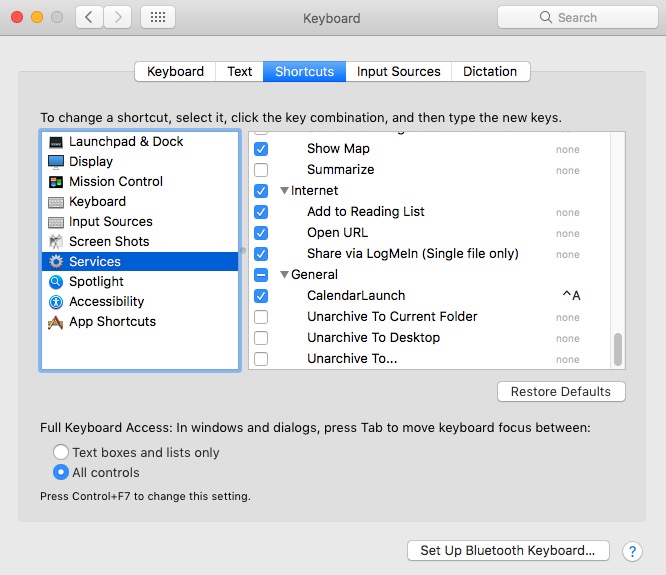Click the Show All grid icon
This screenshot has height=575, width=666.
tap(158, 17)
